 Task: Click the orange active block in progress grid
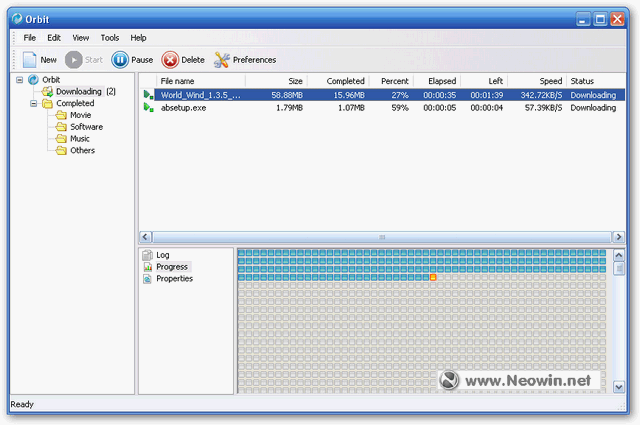pos(433,277)
